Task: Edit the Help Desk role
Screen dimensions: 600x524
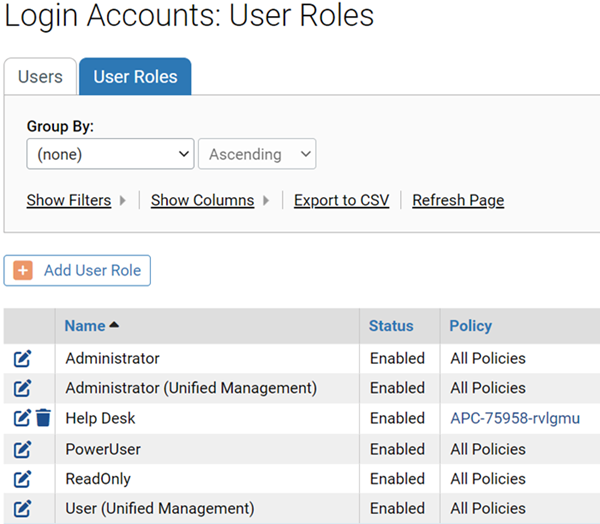Action: point(22,418)
